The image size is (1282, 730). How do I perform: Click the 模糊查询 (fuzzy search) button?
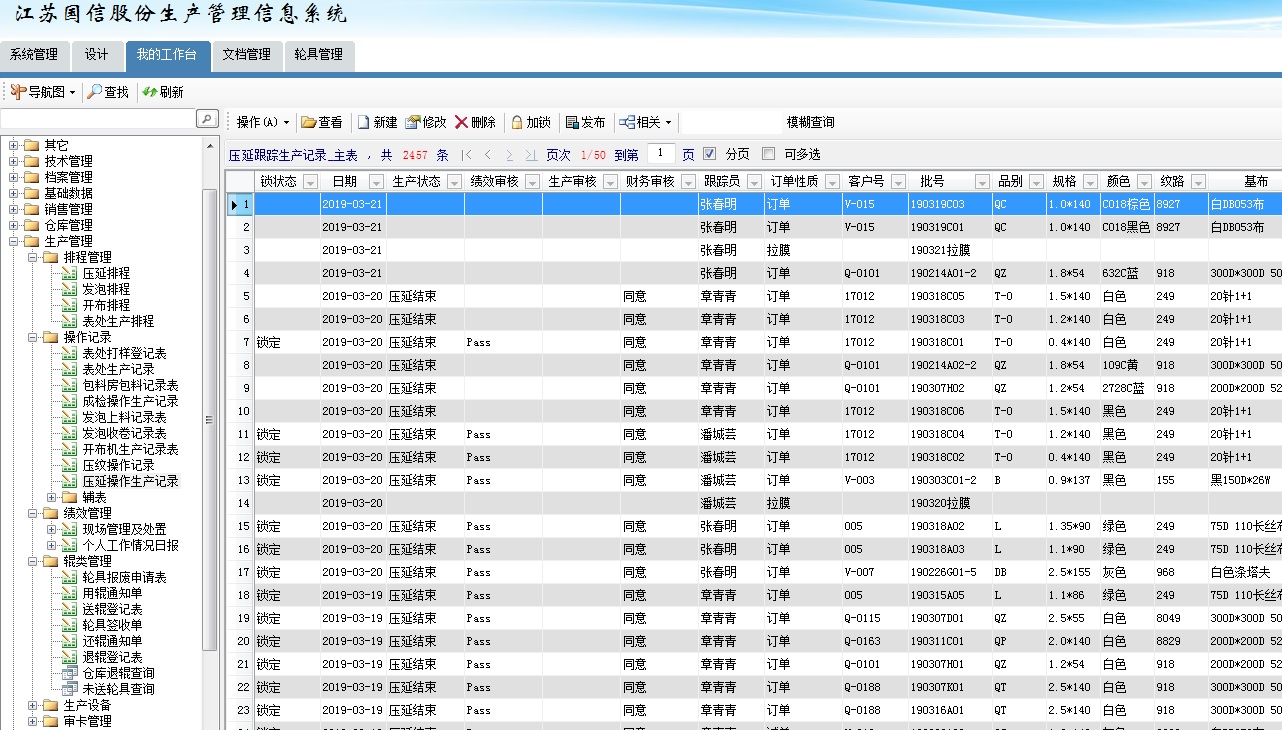[x=810, y=122]
